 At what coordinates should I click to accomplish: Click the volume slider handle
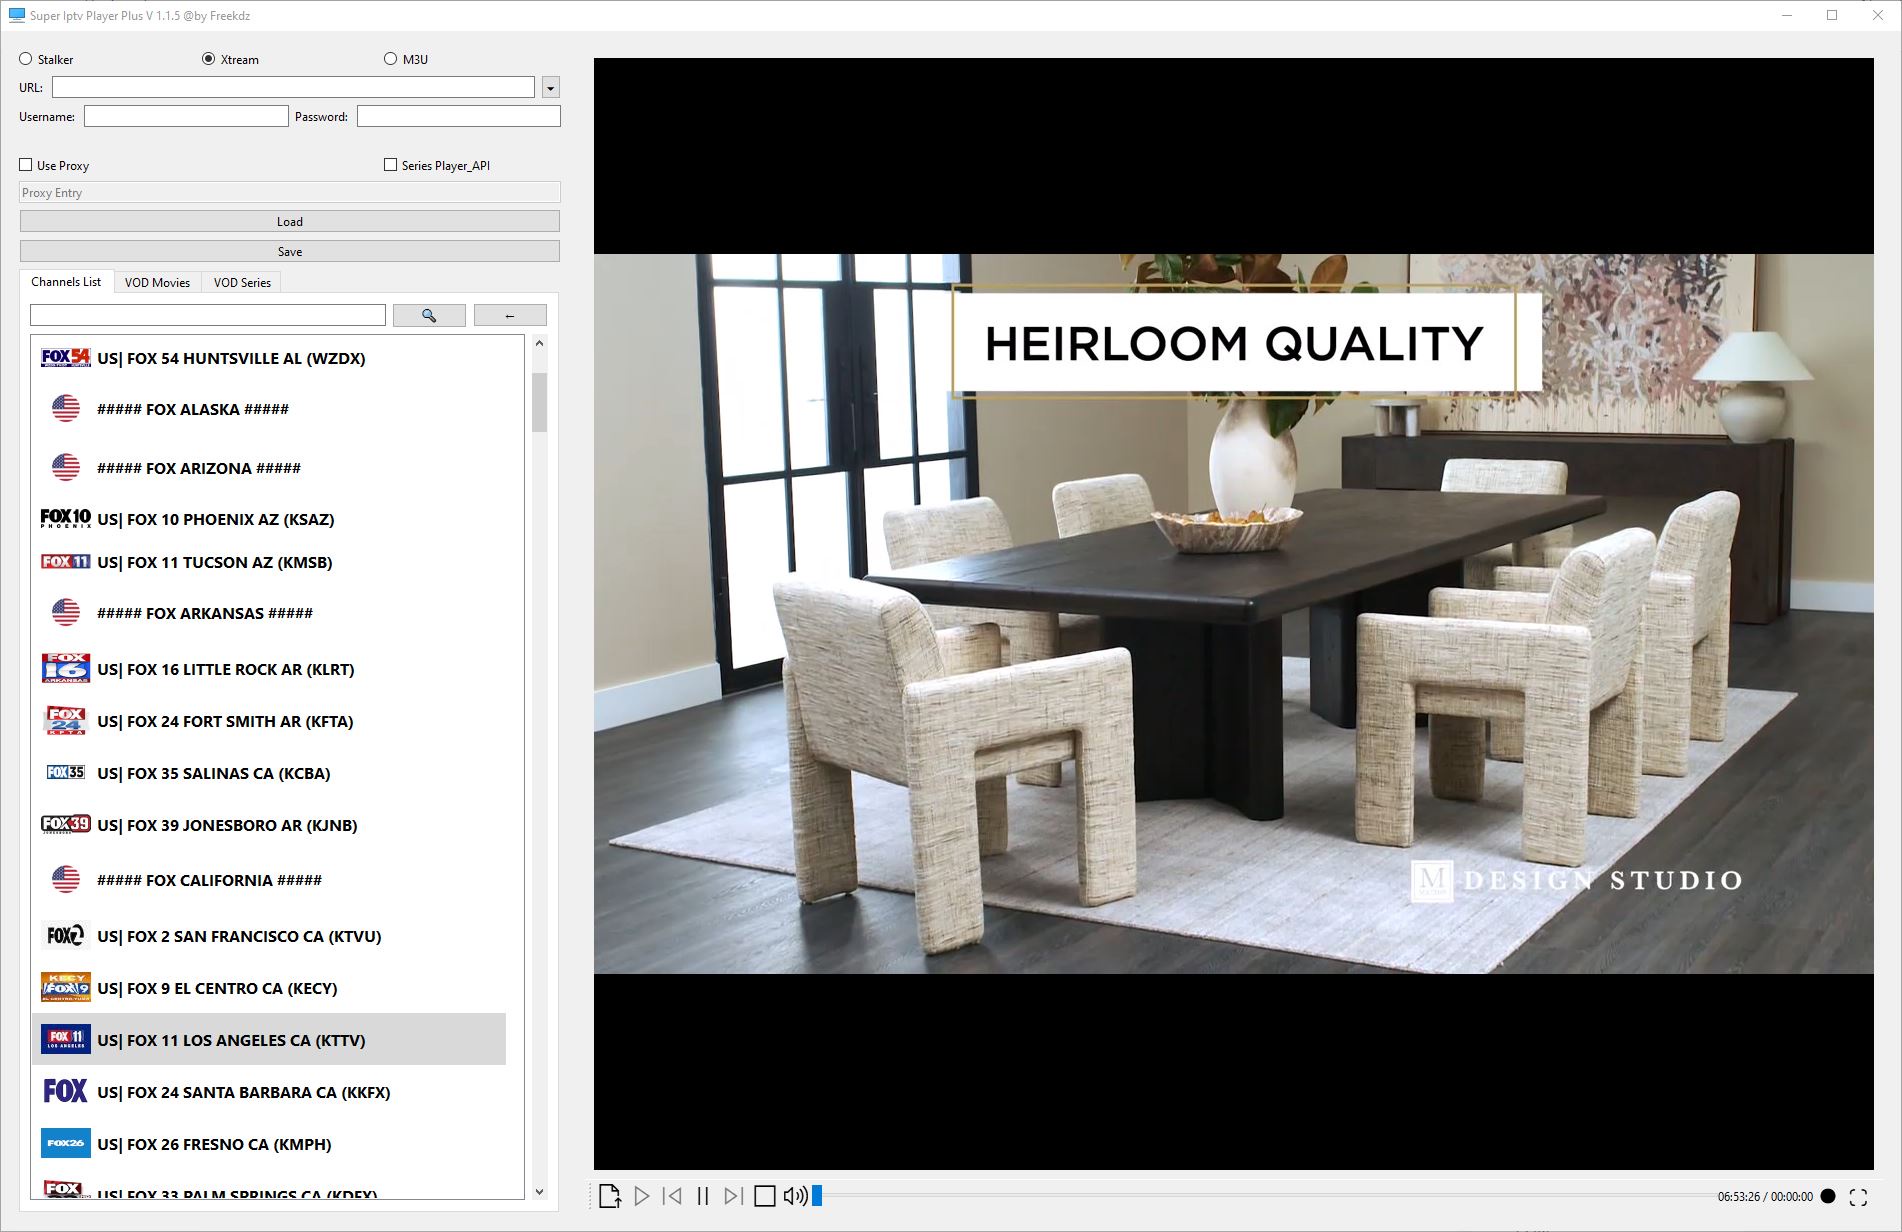tap(817, 1196)
